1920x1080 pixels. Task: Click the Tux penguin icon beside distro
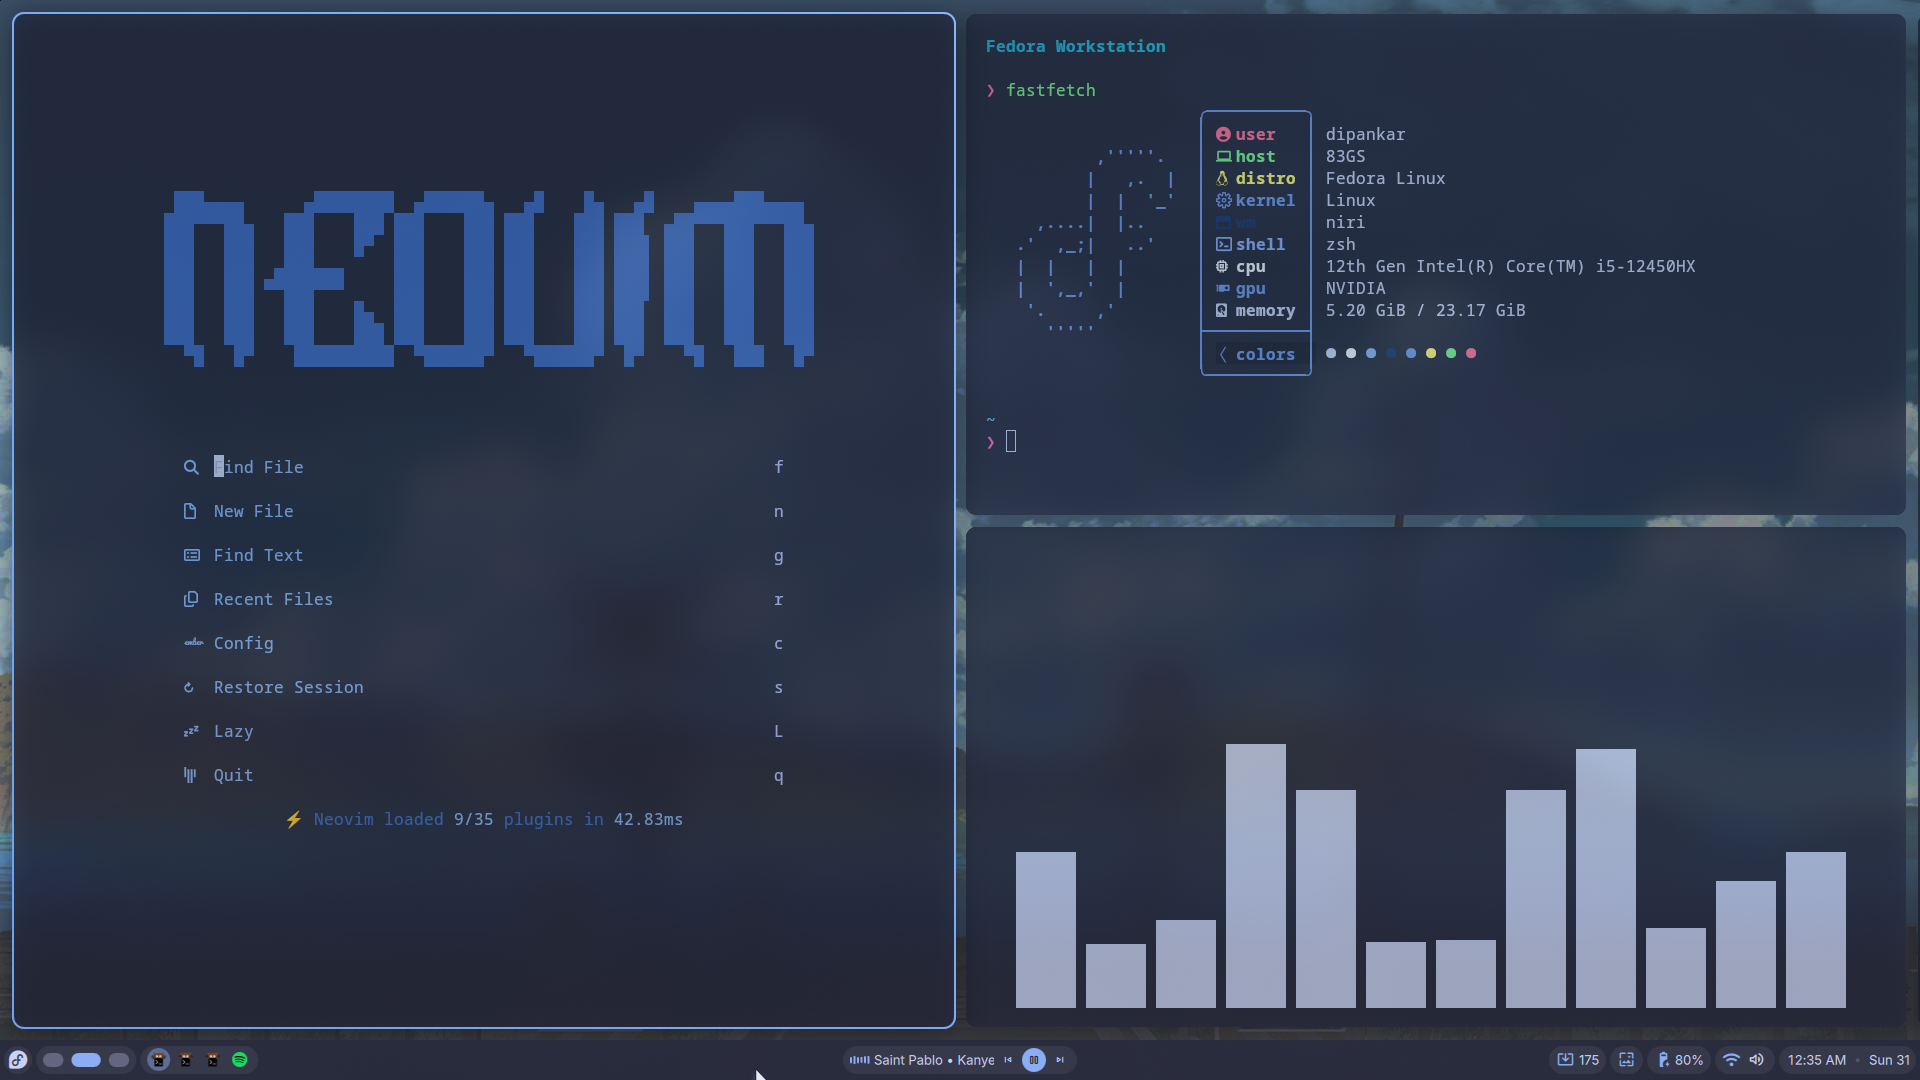(x=1222, y=178)
